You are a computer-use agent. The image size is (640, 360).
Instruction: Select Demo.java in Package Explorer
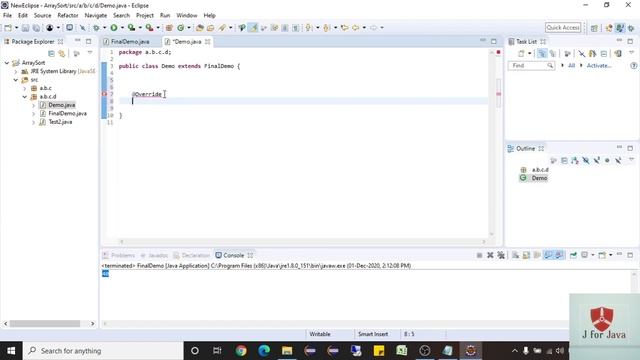pos(62,105)
